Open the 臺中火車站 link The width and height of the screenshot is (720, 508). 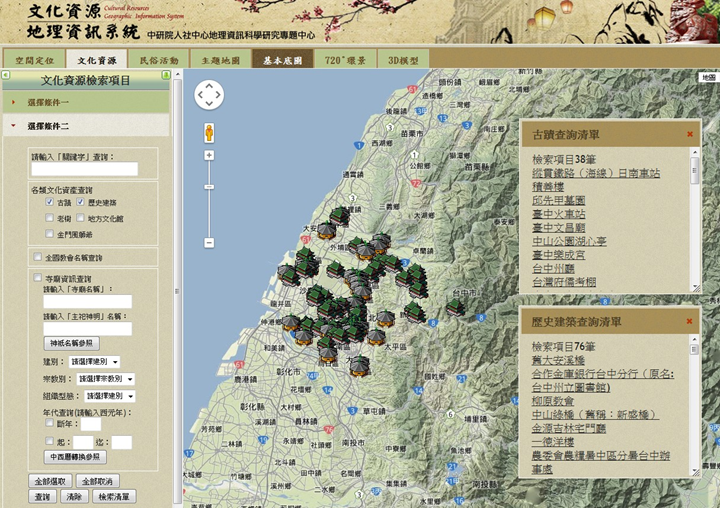point(559,214)
